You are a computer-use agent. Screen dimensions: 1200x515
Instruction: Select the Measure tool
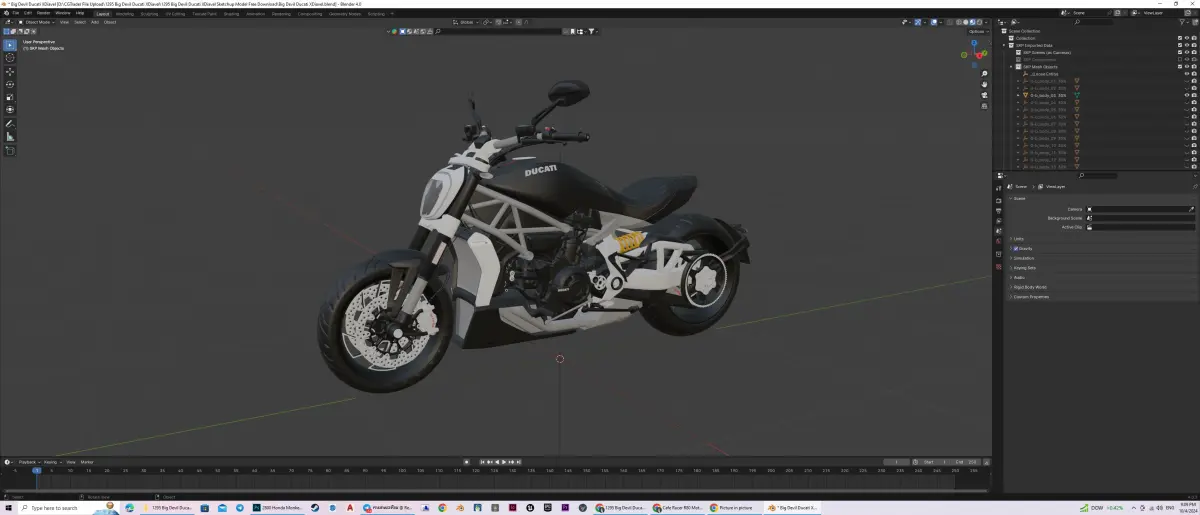10,137
